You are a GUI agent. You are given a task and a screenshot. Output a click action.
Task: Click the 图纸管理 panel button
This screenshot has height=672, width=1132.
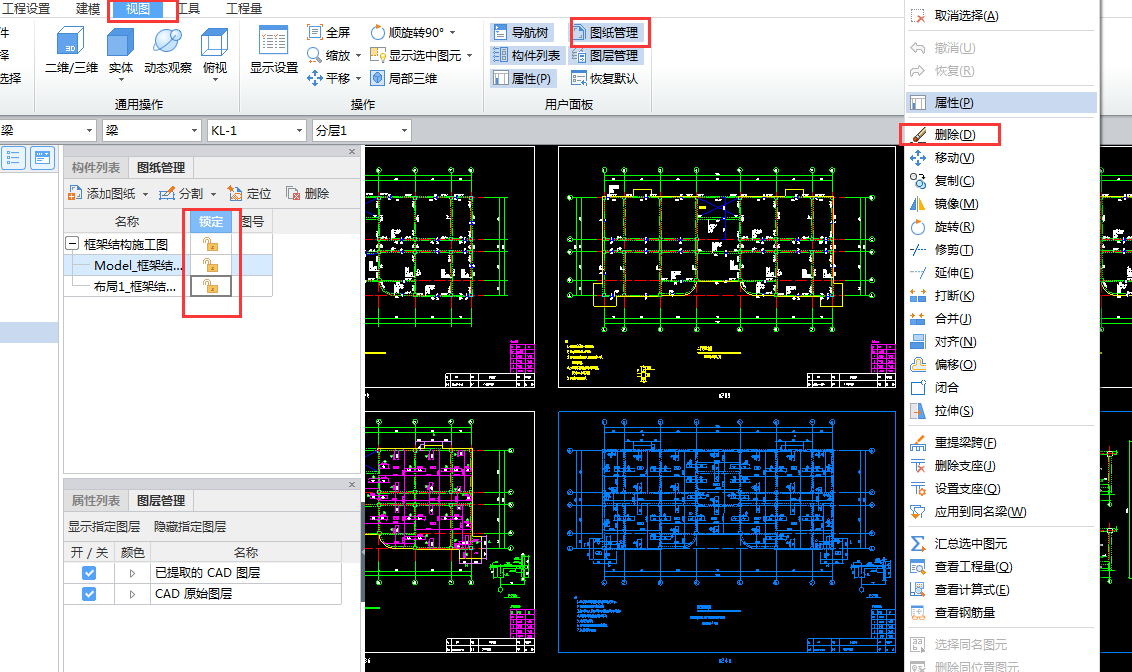click(x=608, y=33)
